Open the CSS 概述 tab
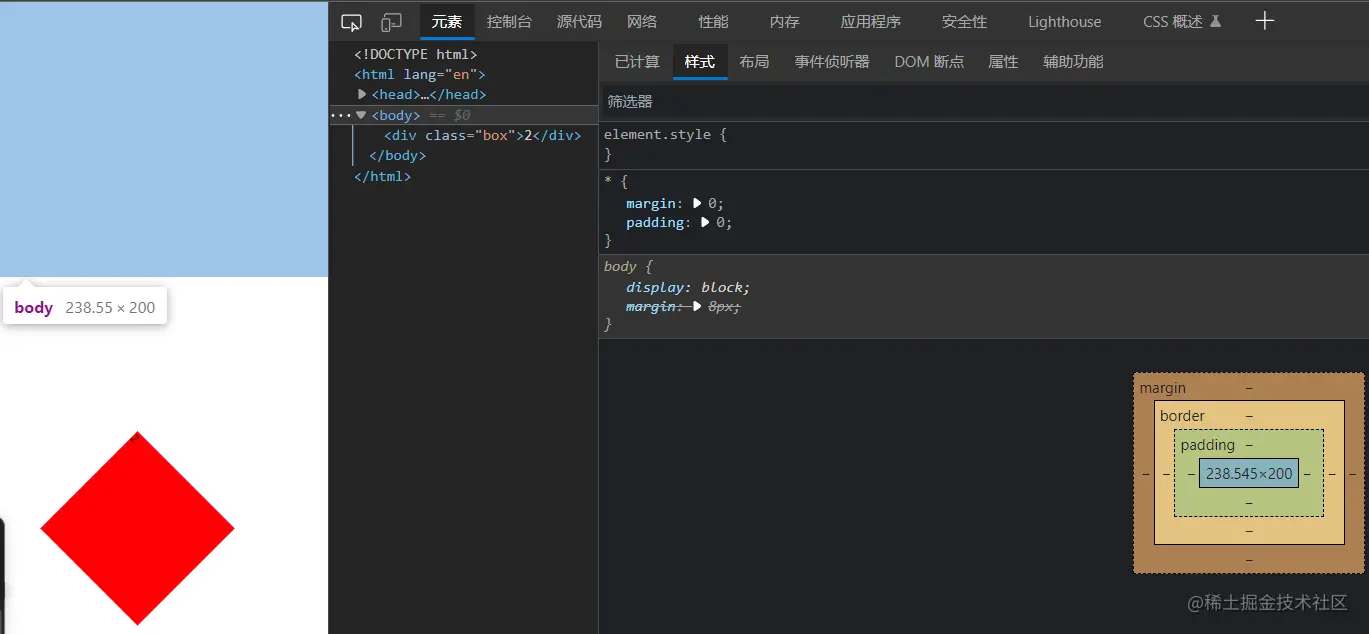This screenshot has width=1369, height=634. [x=1182, y=22]
